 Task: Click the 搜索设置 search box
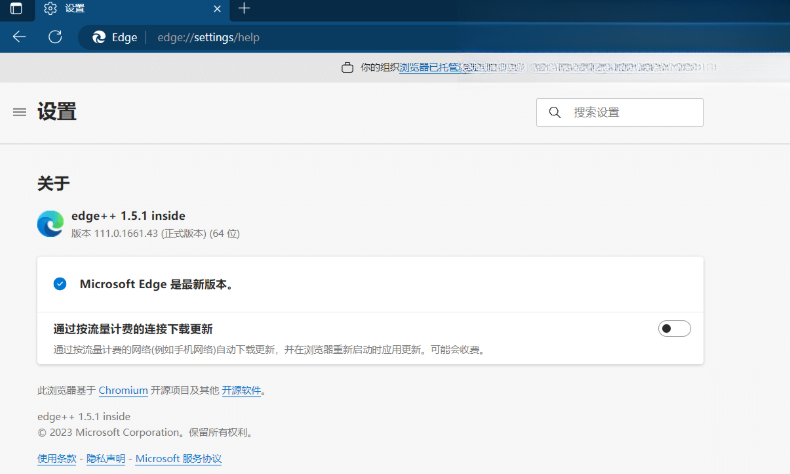point(620,112)
